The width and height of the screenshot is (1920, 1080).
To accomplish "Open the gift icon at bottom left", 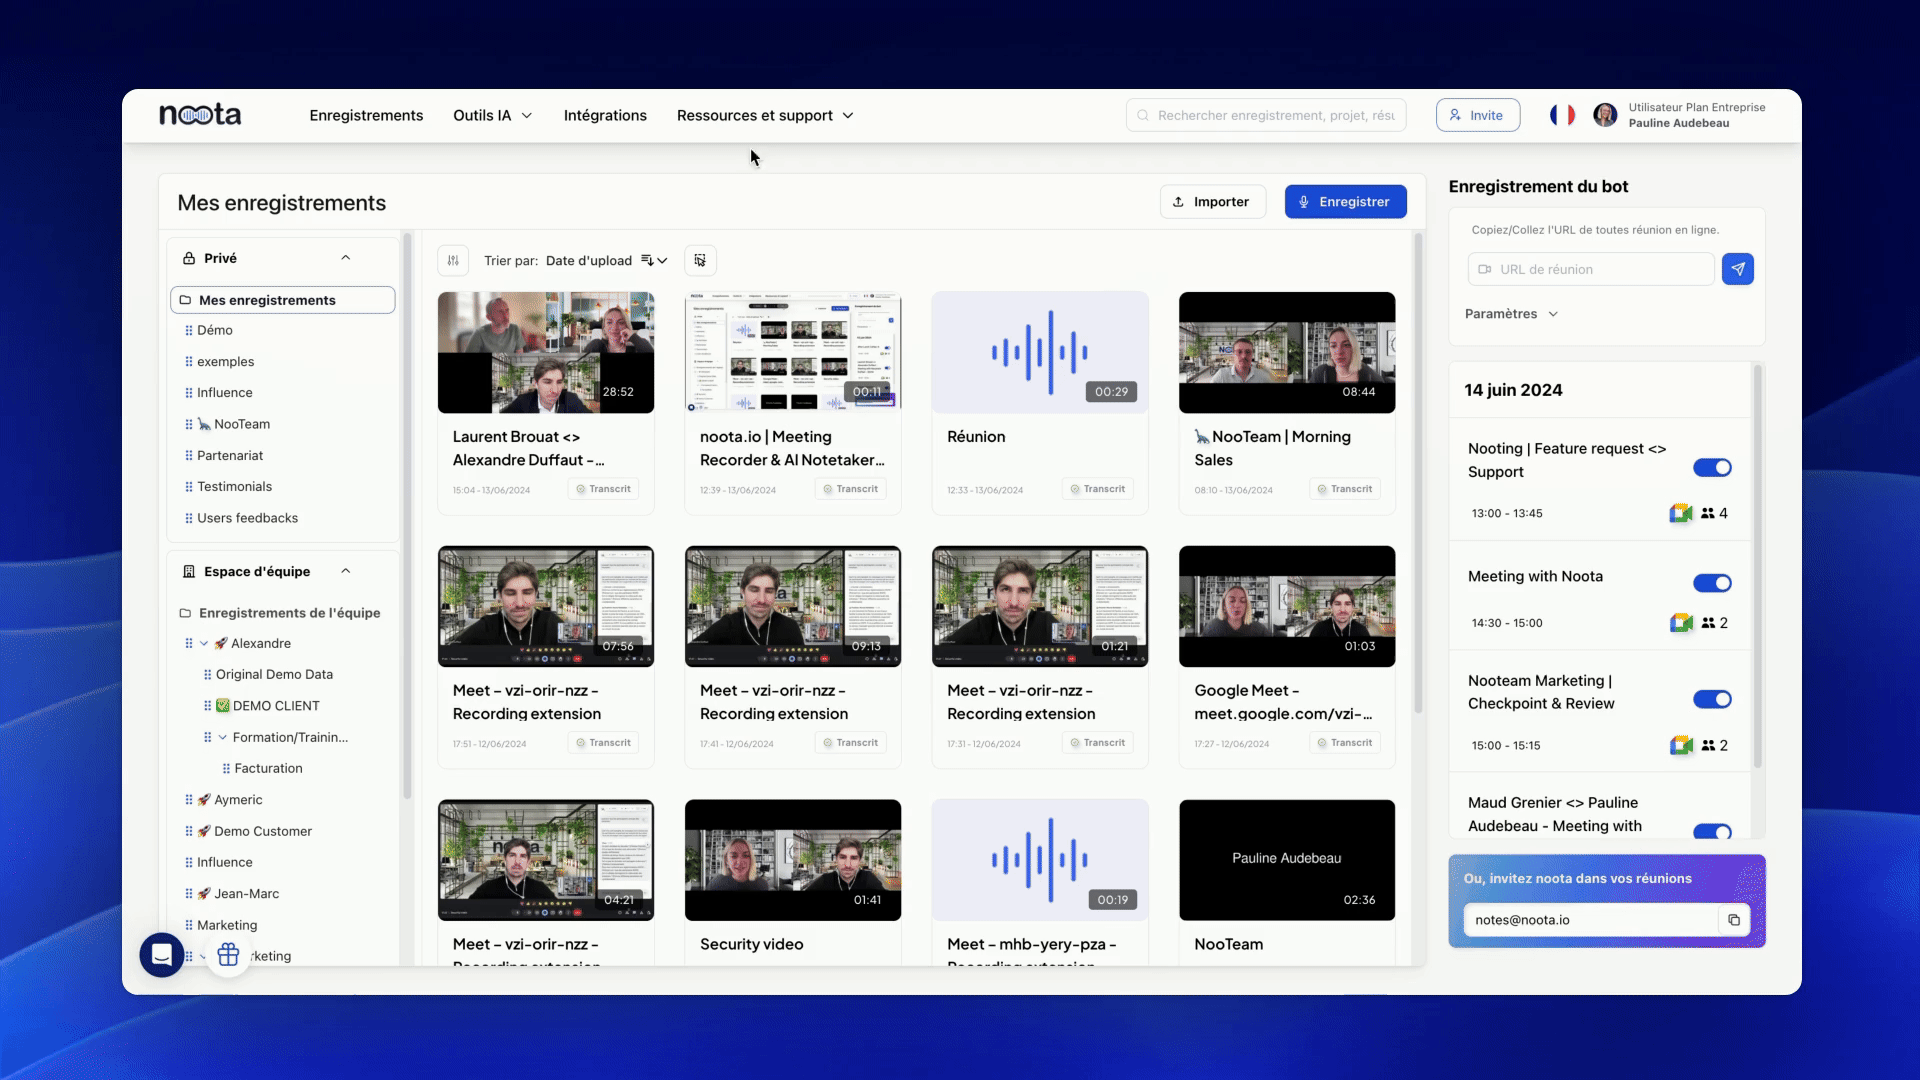I will [228, 955].
